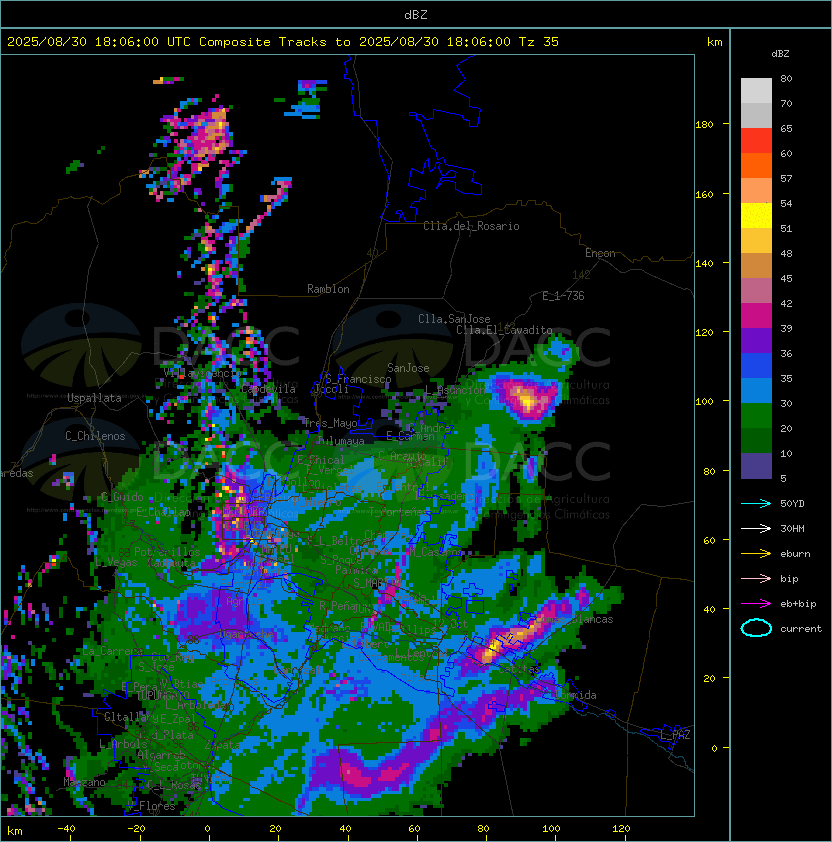Click the cyan ellipse 'current' symbol
Viewport: 832px width, 842px height.
756,628
